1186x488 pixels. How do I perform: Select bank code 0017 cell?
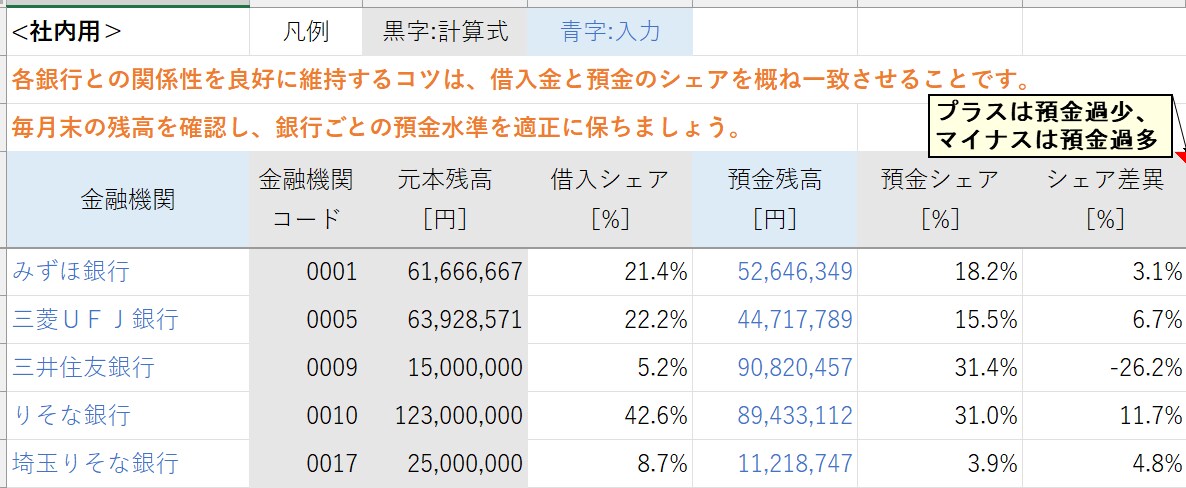[x=306, y=463]
